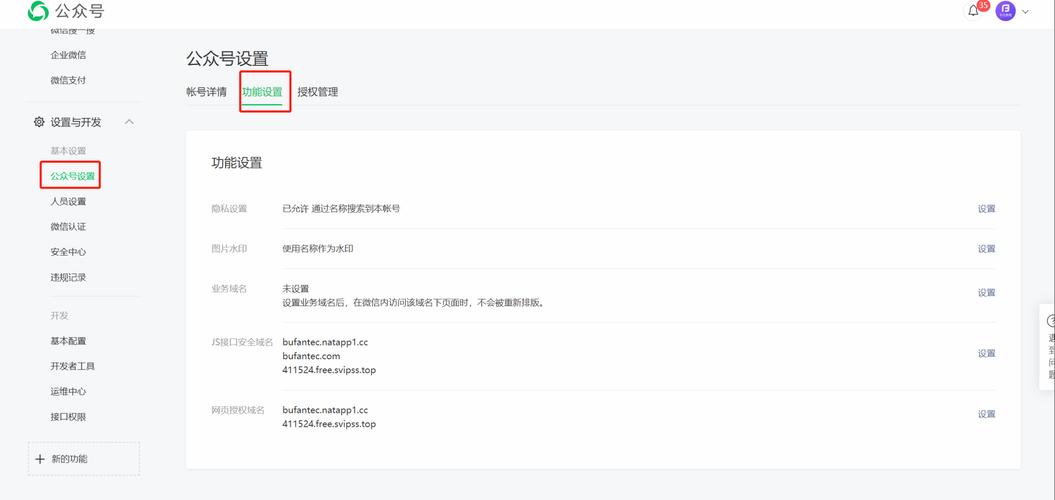Switch to the 帐号详情 tab

207,92
